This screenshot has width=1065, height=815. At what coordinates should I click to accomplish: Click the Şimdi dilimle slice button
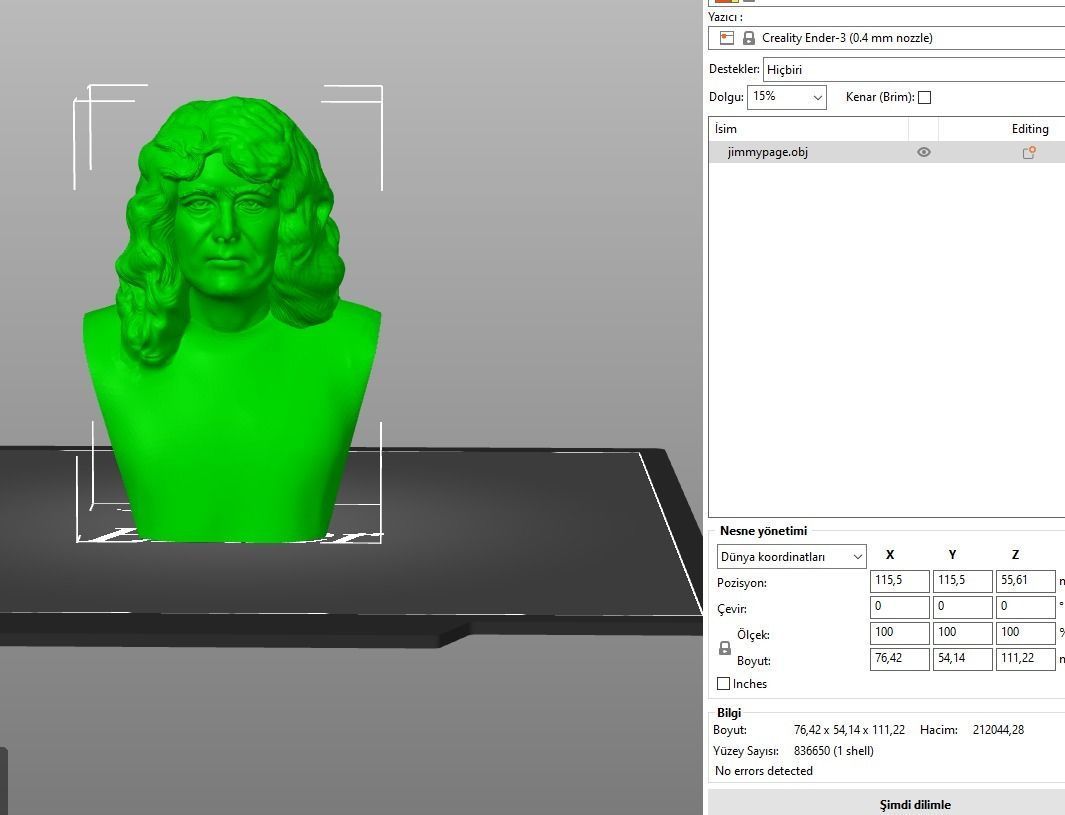[886, 804]
